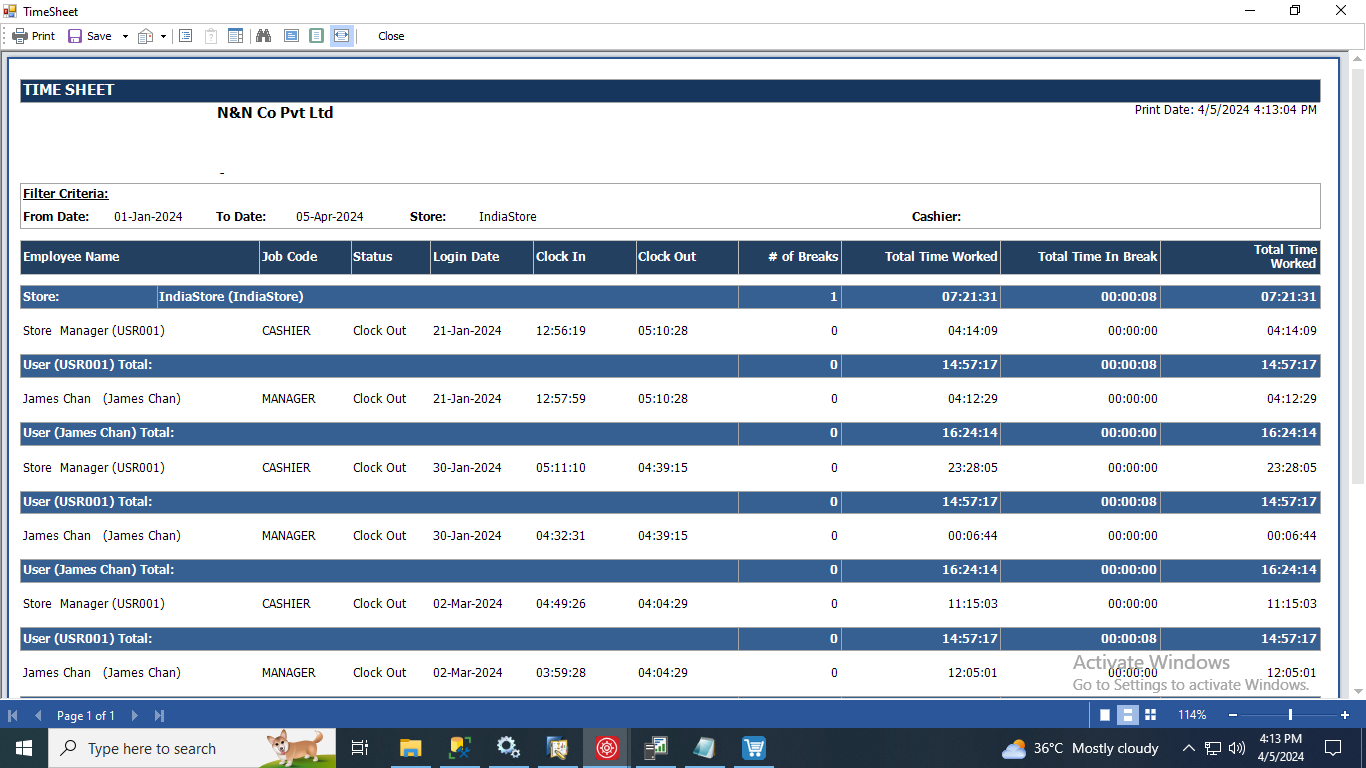Click the clock in time 03:59:28
This screenshot has height=768, width=1366.
561,673
